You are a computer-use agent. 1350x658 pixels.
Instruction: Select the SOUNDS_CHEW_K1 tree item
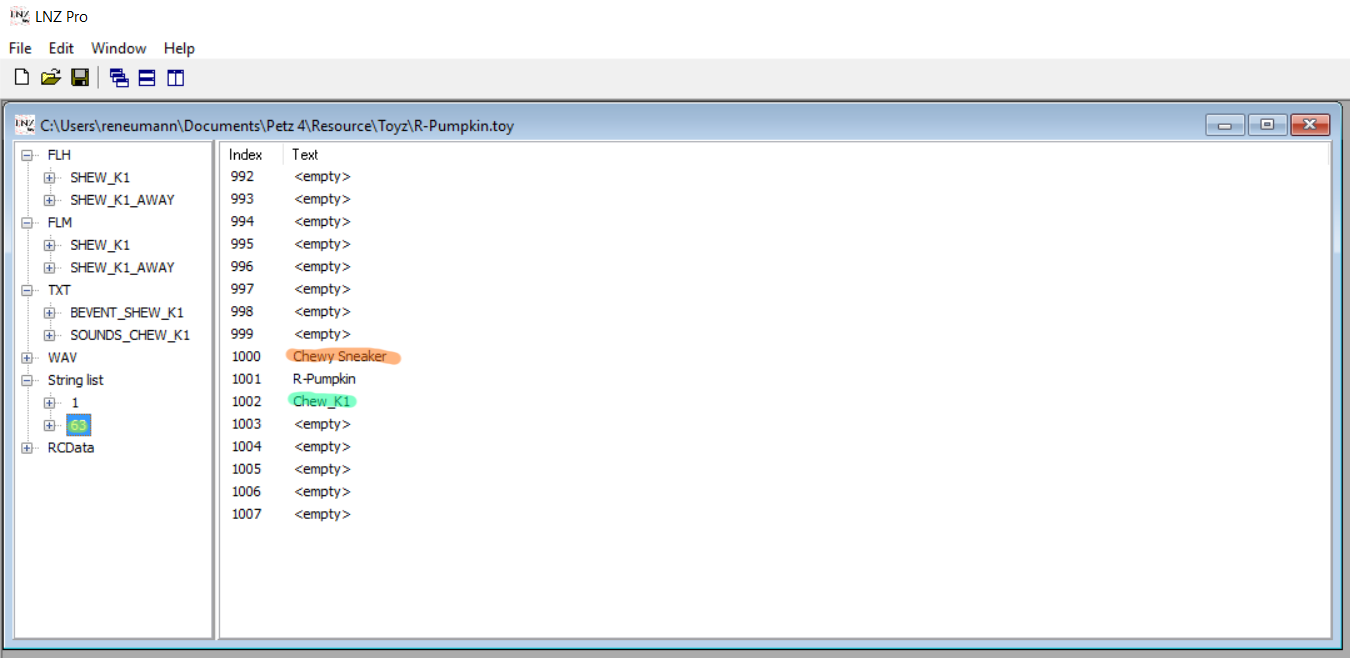click(130, 335)
